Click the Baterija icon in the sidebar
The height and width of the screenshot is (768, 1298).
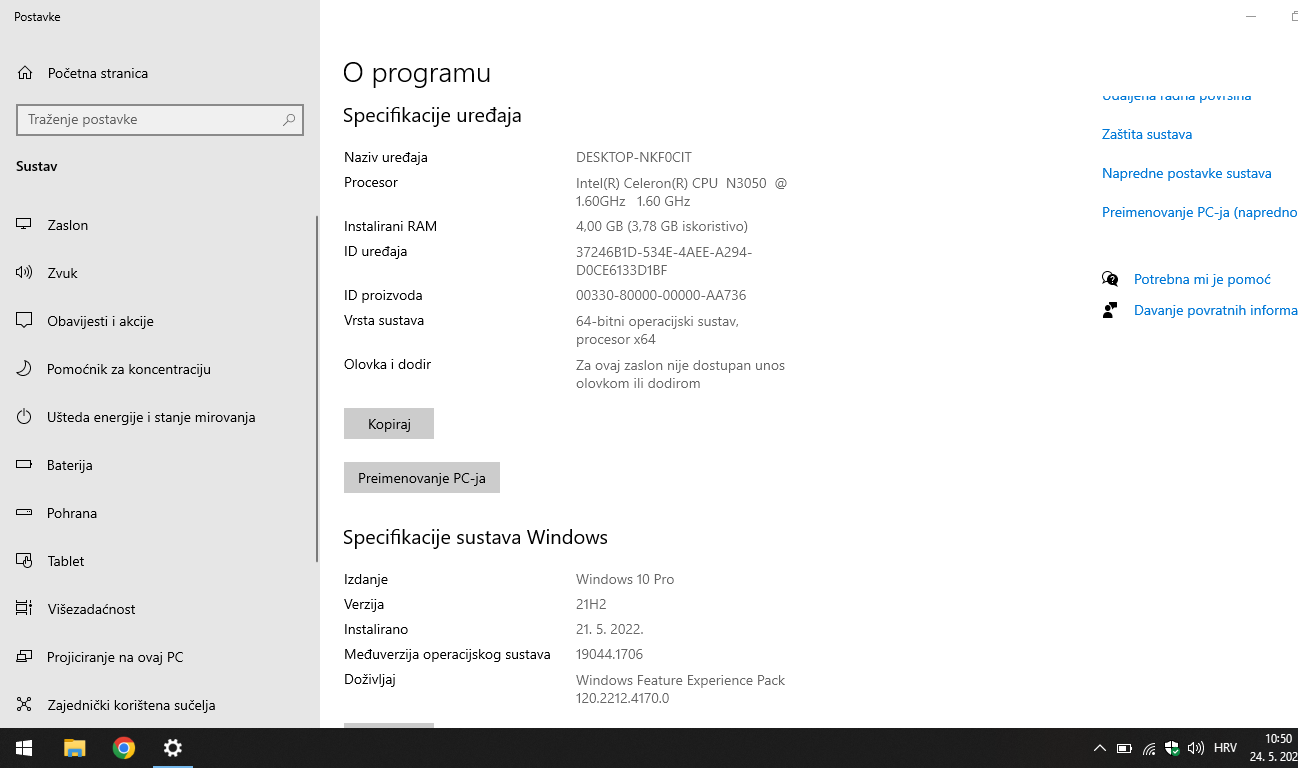point(25,465)
